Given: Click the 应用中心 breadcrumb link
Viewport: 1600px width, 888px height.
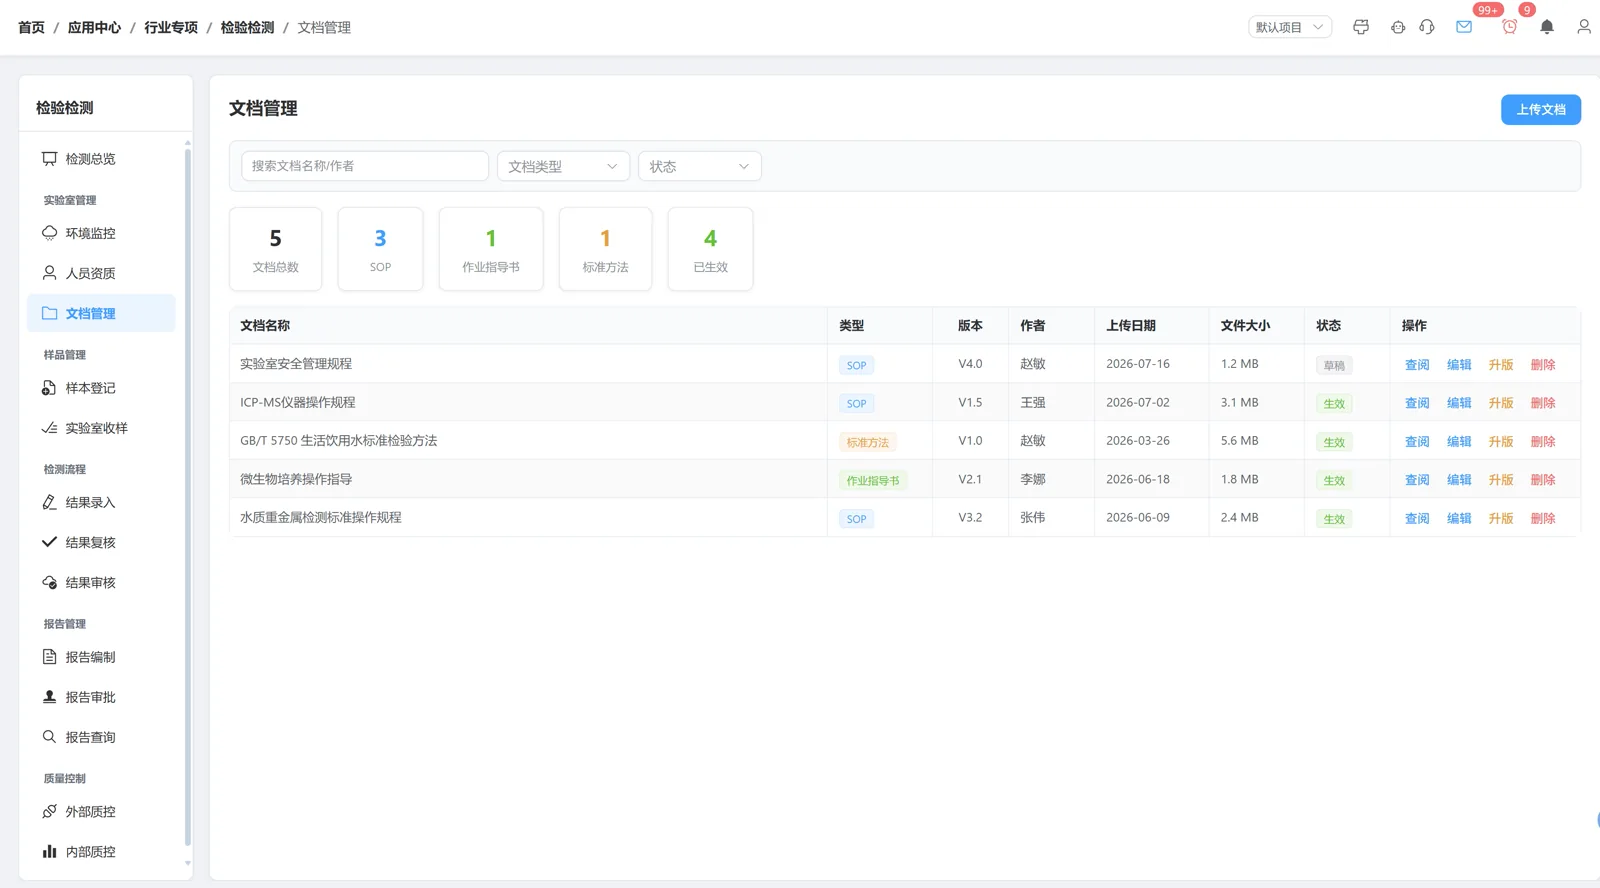Looking at the screenshot, I should point(94,27).
